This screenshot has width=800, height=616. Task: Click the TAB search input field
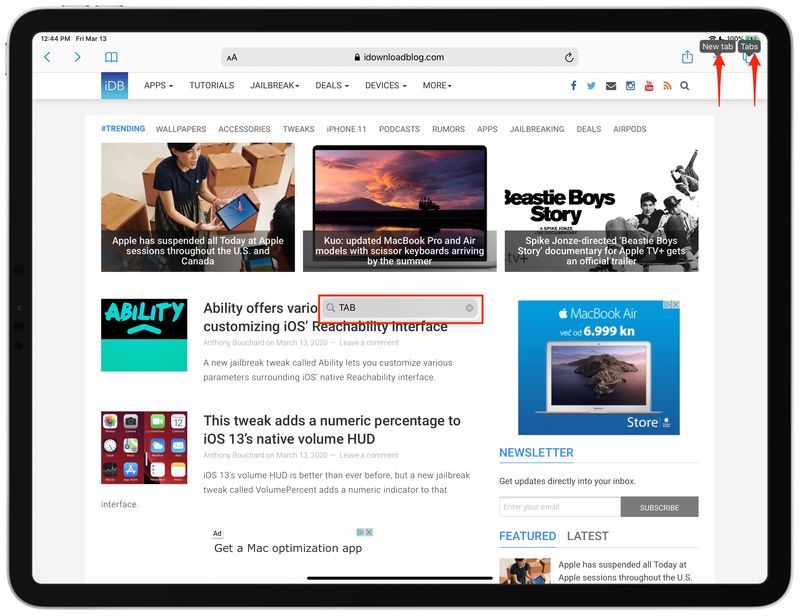point(400,308)
